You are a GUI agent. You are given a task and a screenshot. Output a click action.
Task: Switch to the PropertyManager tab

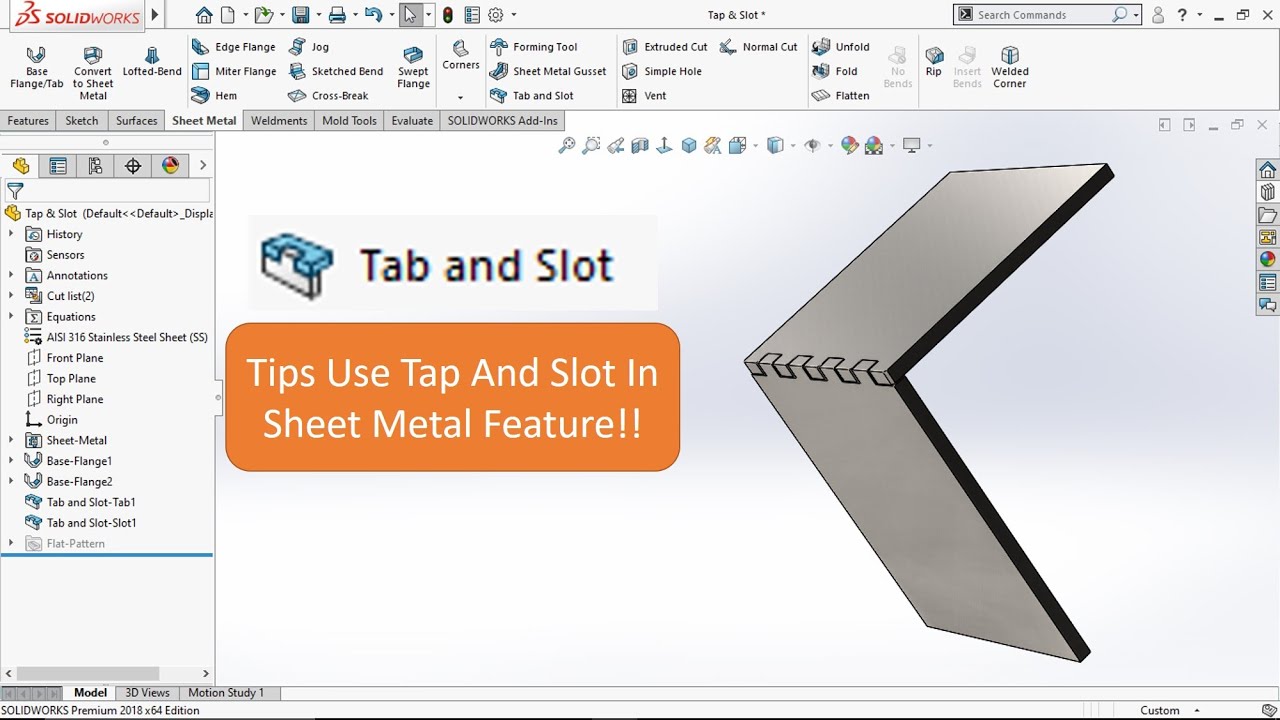point(58,166)
